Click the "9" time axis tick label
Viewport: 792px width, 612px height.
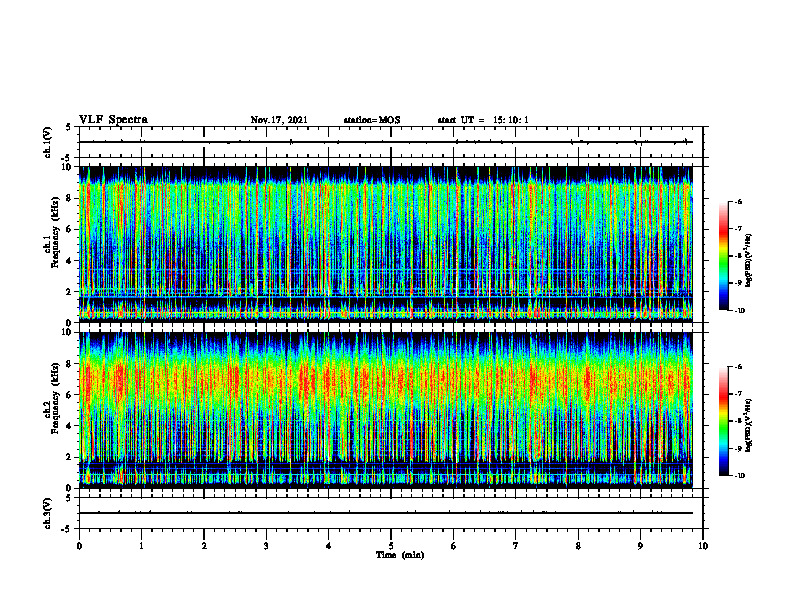pyautogui.click(x=640, y=546)
